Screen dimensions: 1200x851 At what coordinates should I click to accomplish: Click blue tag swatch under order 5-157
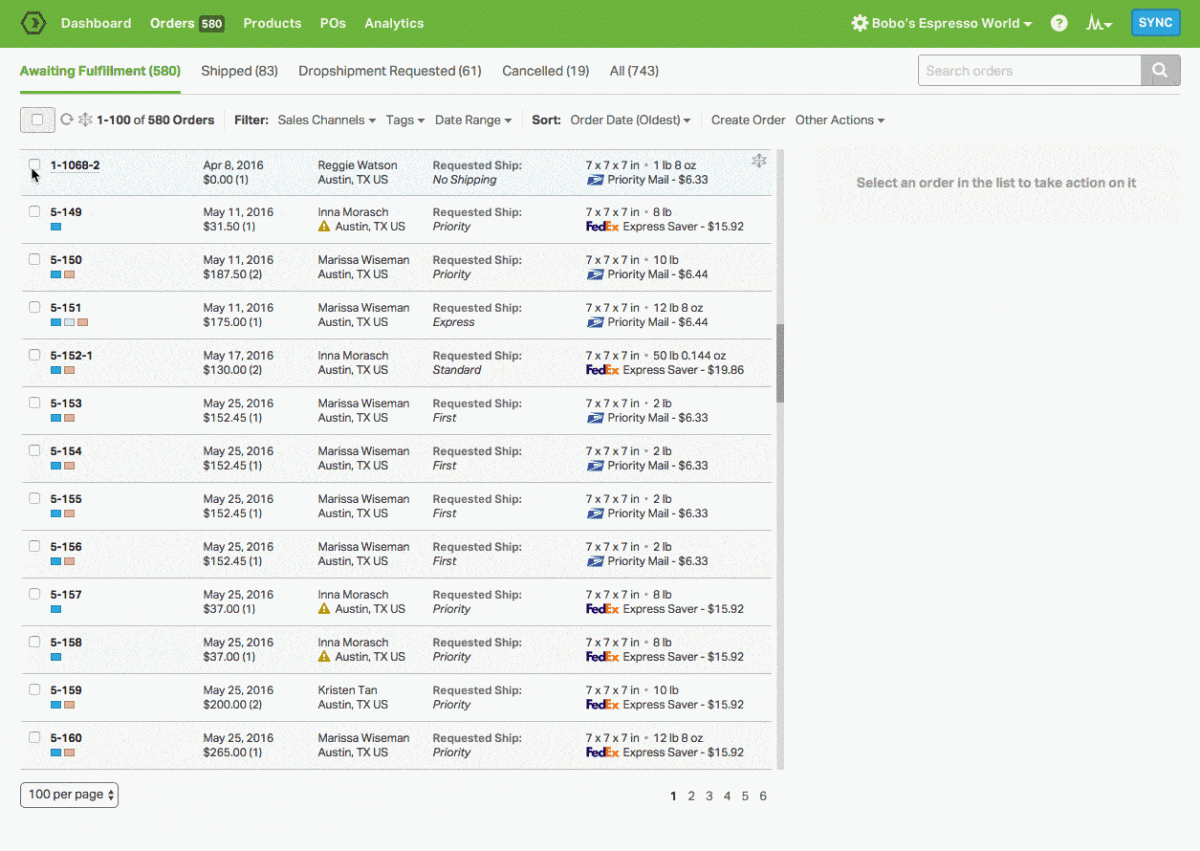[x=56, y=609]
